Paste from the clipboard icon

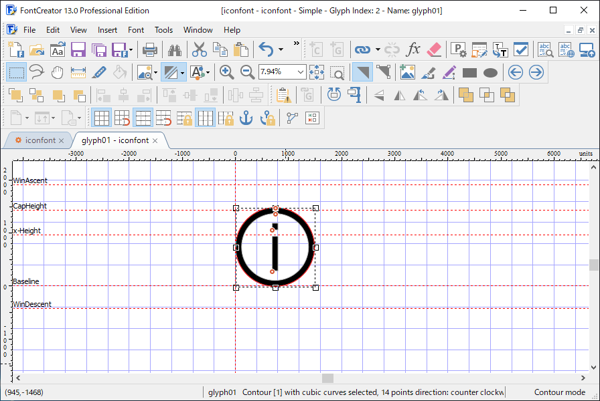241,50
